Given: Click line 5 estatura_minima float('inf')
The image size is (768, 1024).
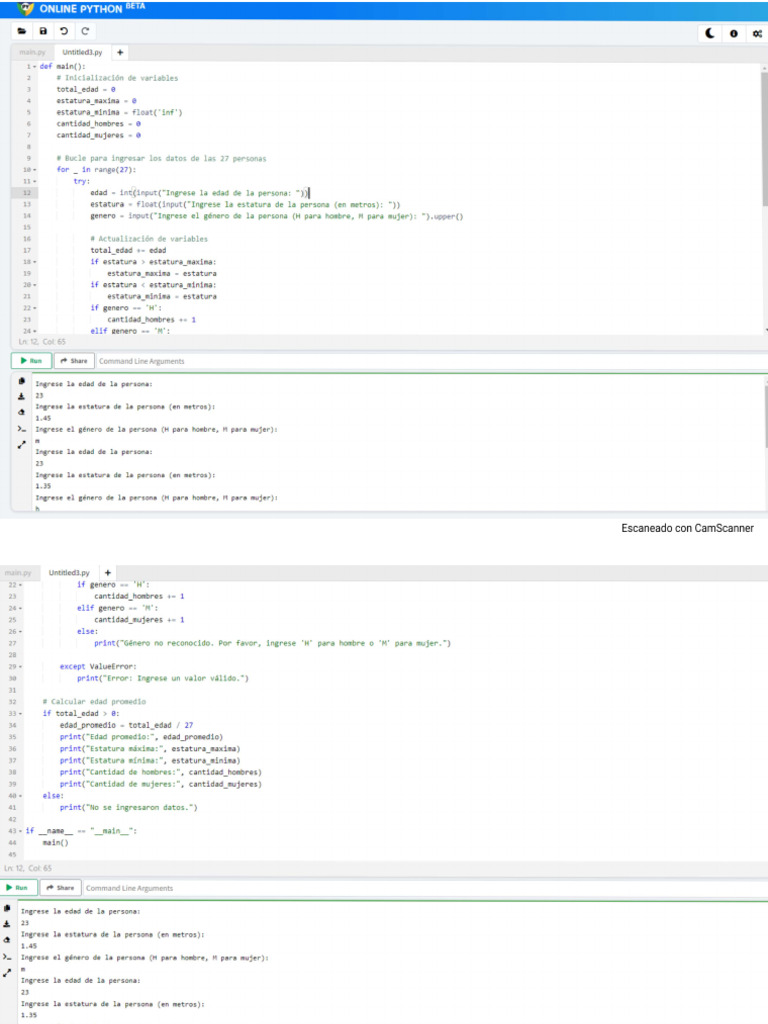Looking at the screenshot, I should point(120,112).
